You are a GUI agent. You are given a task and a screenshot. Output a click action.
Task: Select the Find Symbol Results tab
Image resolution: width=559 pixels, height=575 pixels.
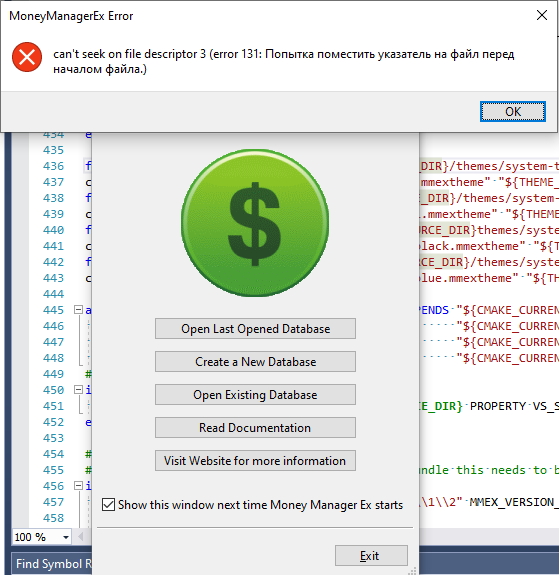click(x=53, y=564)
